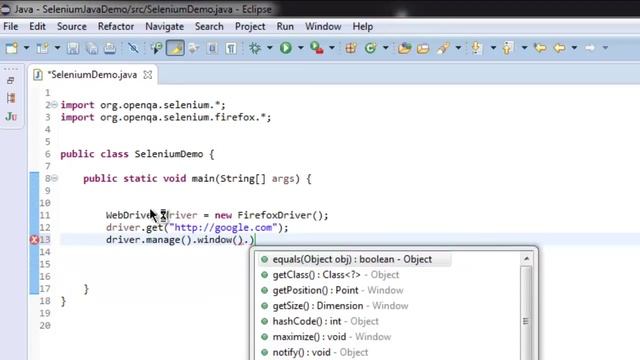The image size is (640, 360).
Task: Select equals(Object obj) completion proposal
Action: (x=354, y=259)
